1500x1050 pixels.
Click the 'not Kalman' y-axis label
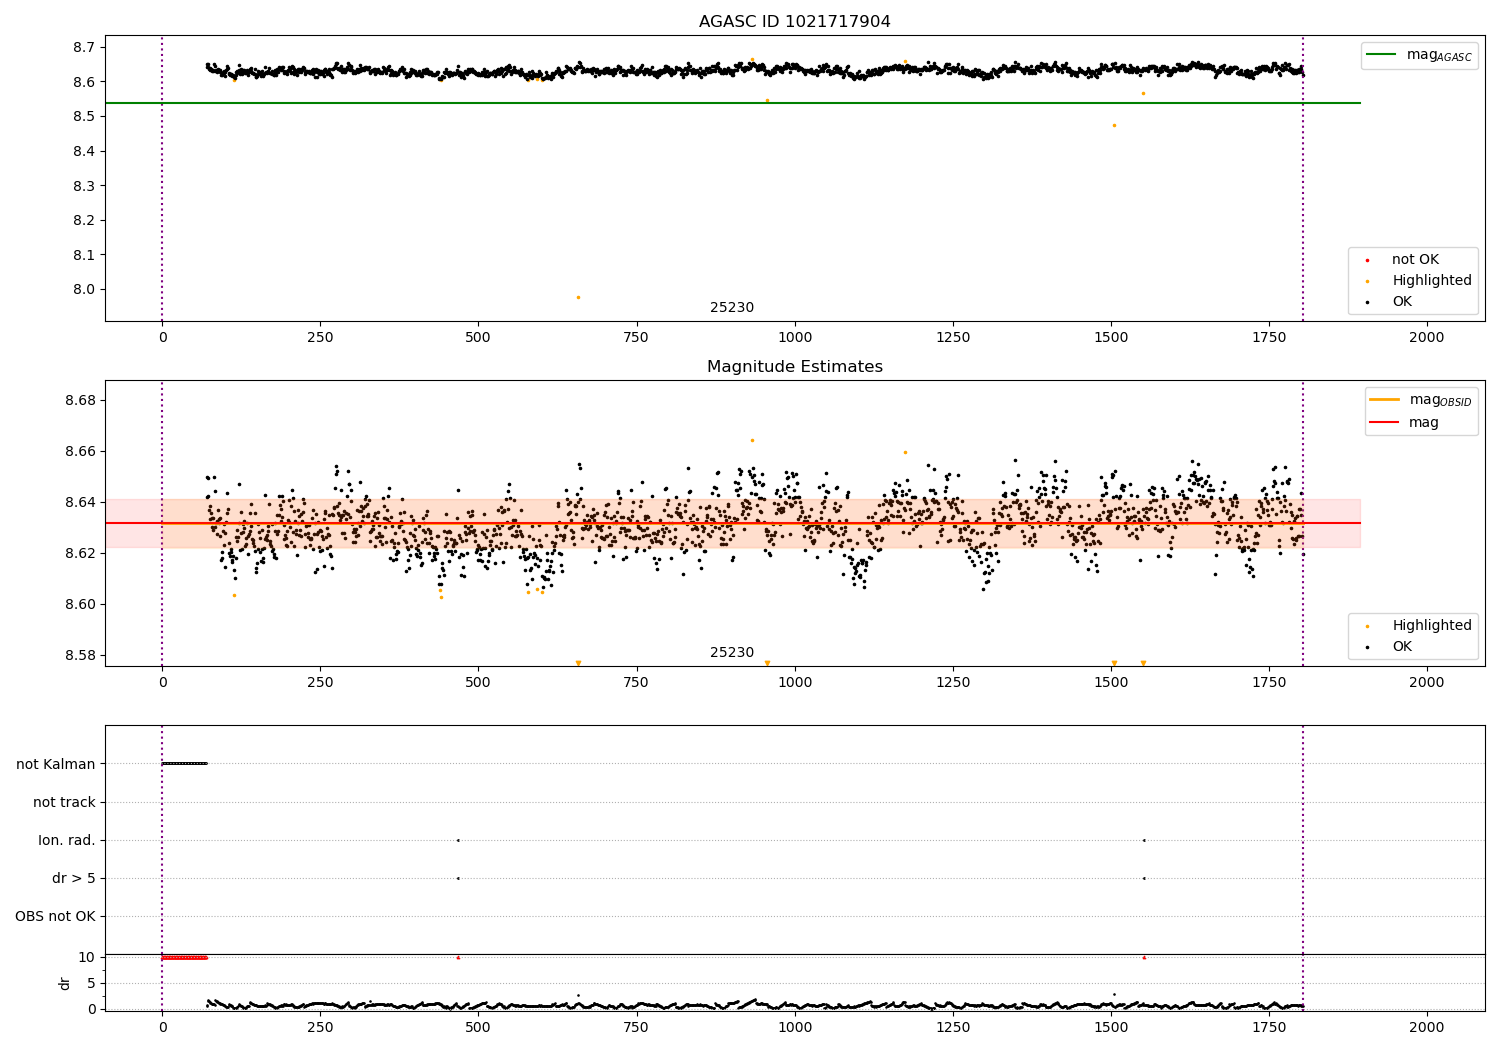(x=56, y=764)
